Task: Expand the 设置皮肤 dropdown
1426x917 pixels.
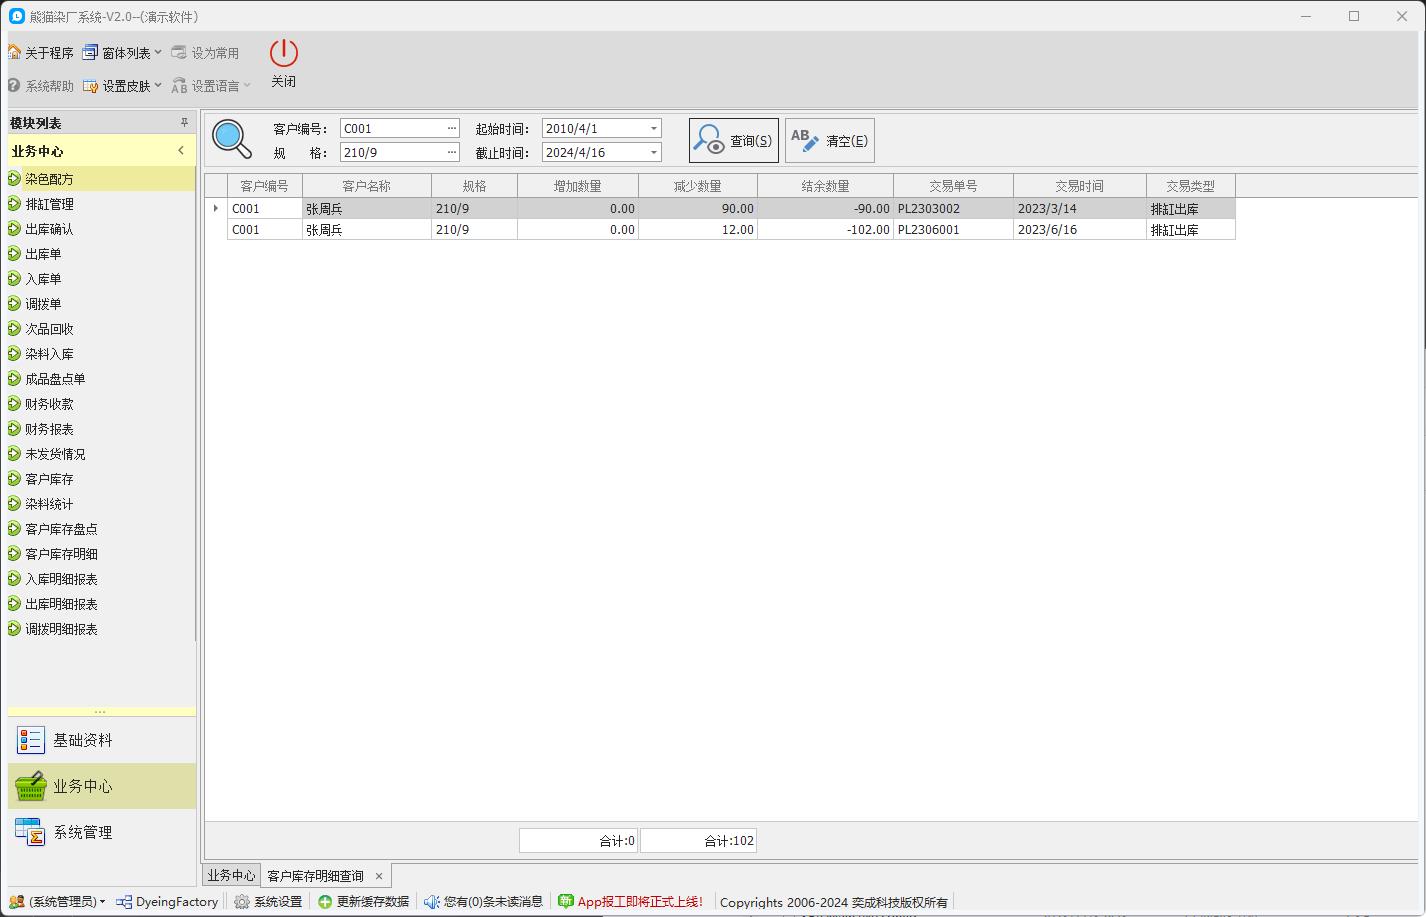Action: click(158, 86)
